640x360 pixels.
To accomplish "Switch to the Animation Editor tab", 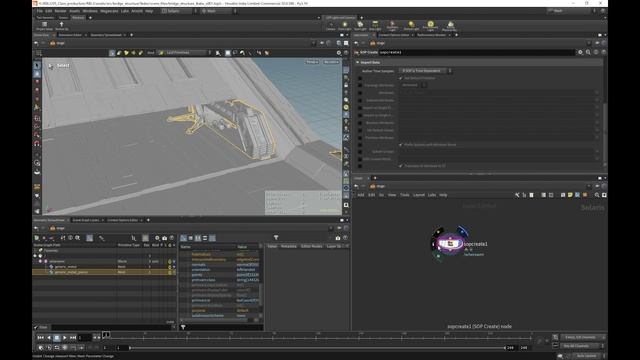I will (x=70, y=35).
